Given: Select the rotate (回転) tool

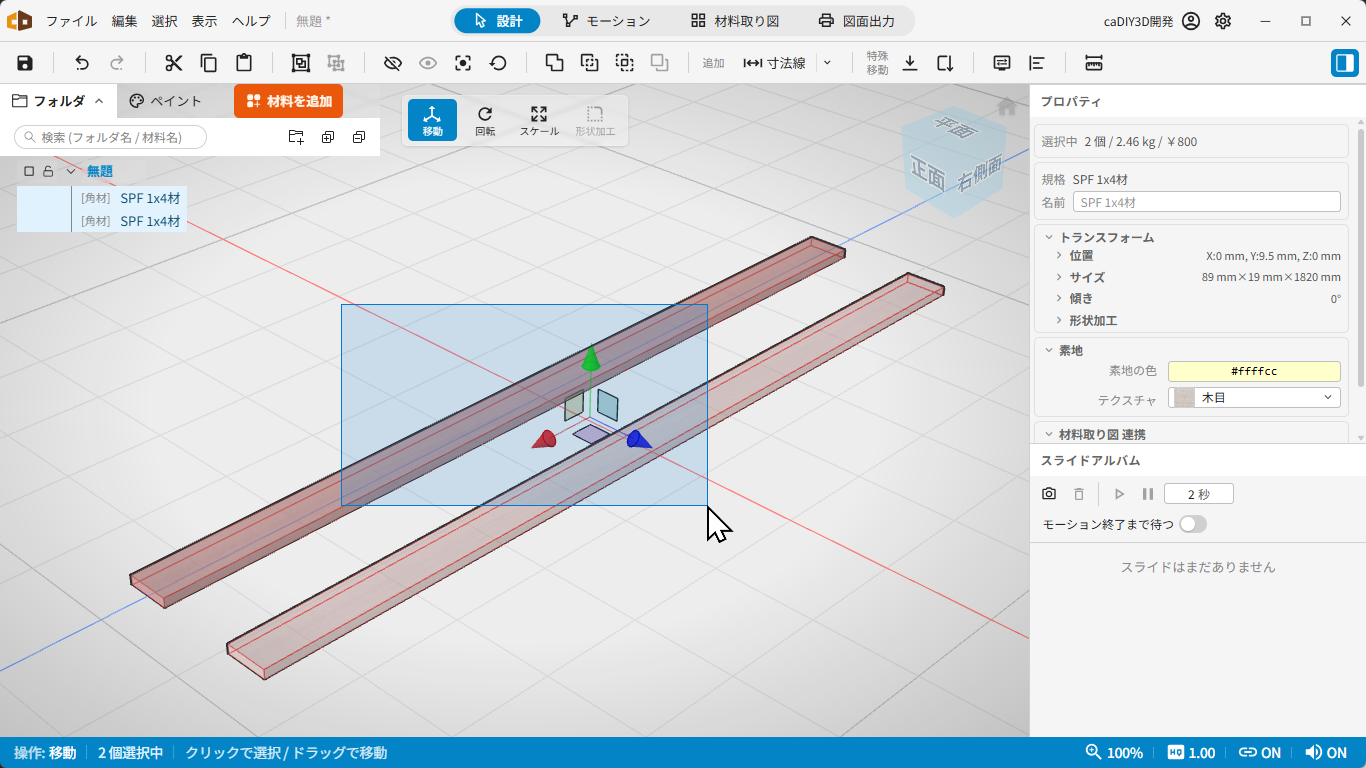Looking at the screenshot, I should tap(485, 120).
